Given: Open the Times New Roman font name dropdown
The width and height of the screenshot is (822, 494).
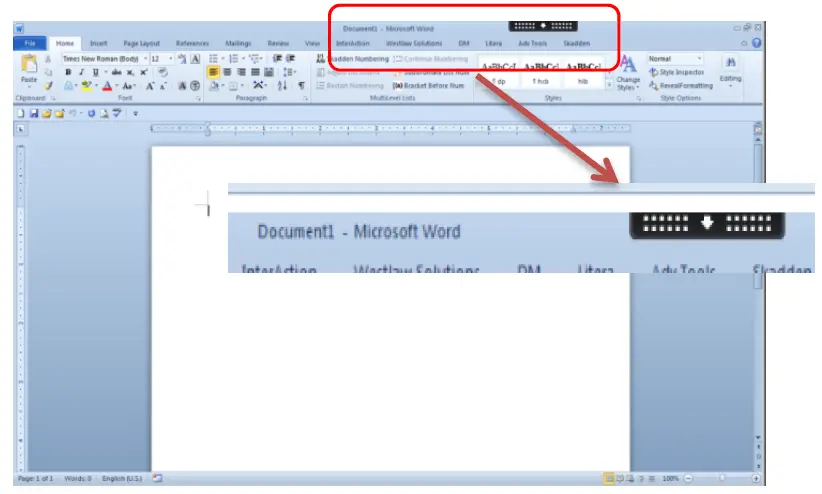Looking at the screenshot, I should [145, 59].
